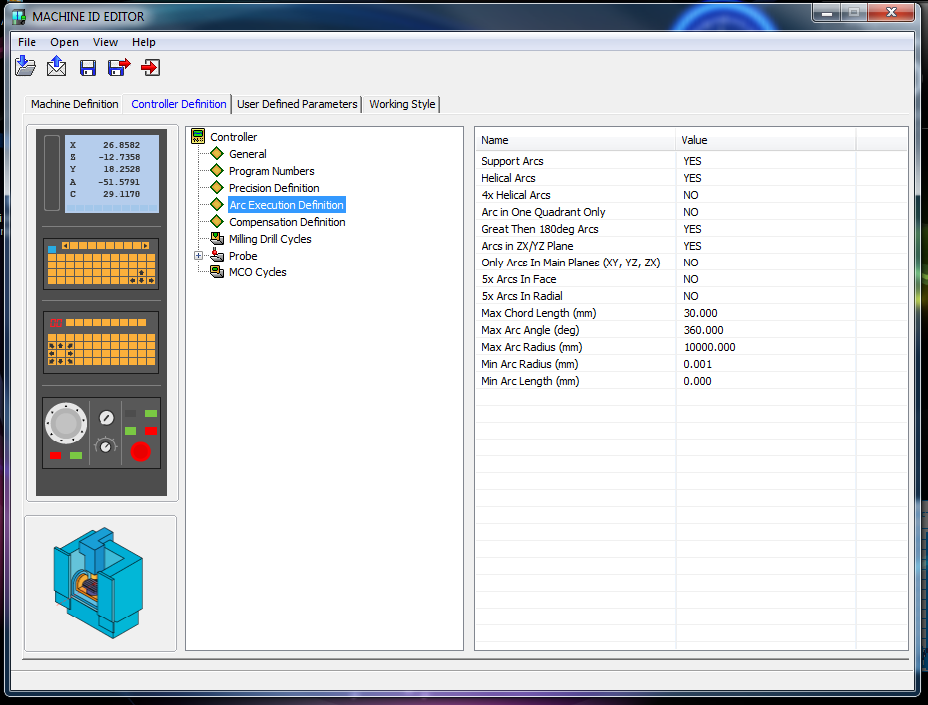Click the Save floppy disk icon
The height and width of the screenshot is (705, 928).
coord(88,67)
